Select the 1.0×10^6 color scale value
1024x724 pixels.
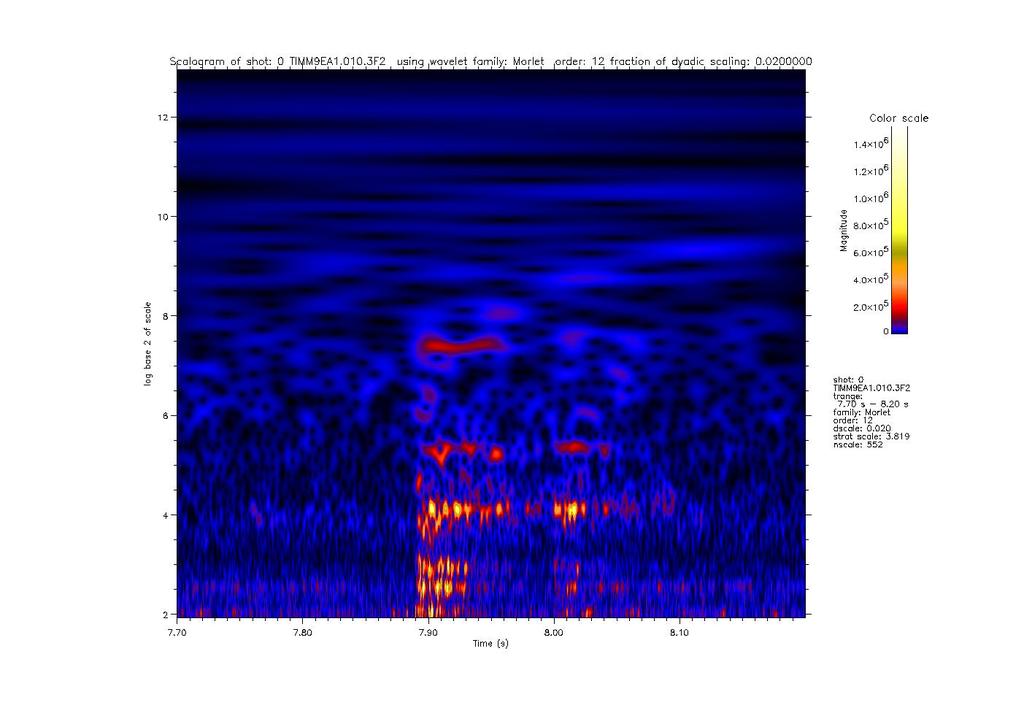click(x=871, y=197)
